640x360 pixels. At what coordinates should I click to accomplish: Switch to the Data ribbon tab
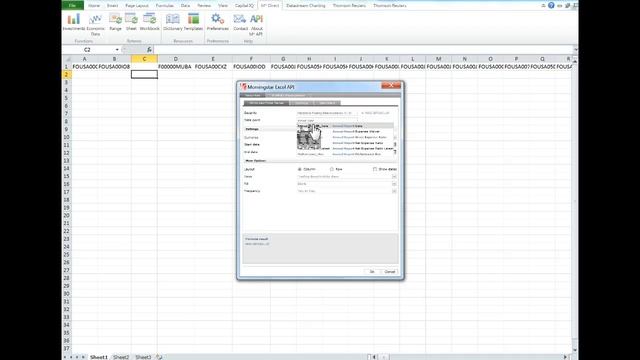coord(185,6)
